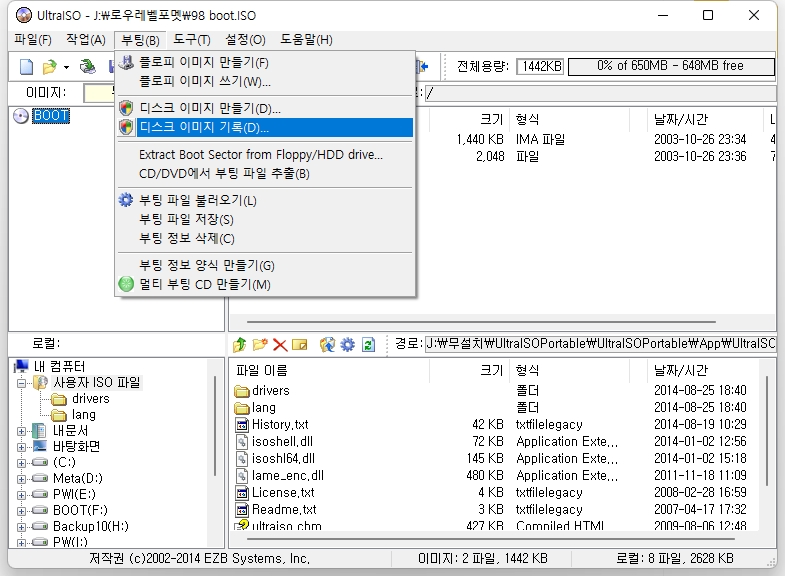Select the lame_enc.dll file row
Viewport: 785px width, 576px height.
pyautogui.click(x=496, y=476)
